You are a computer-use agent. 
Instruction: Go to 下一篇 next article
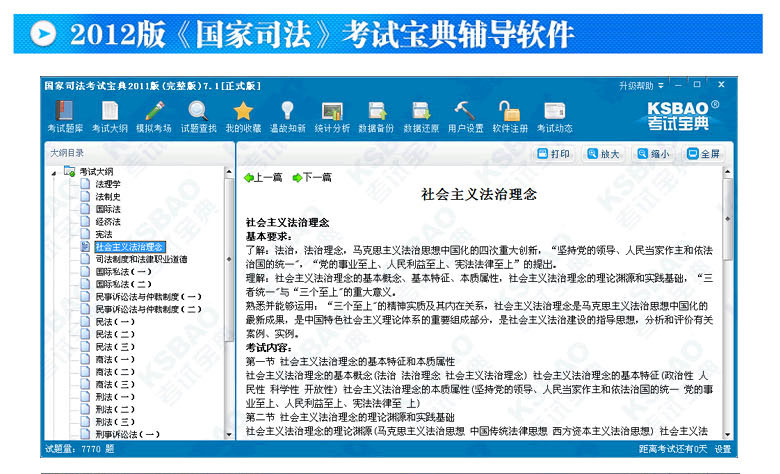312,178
